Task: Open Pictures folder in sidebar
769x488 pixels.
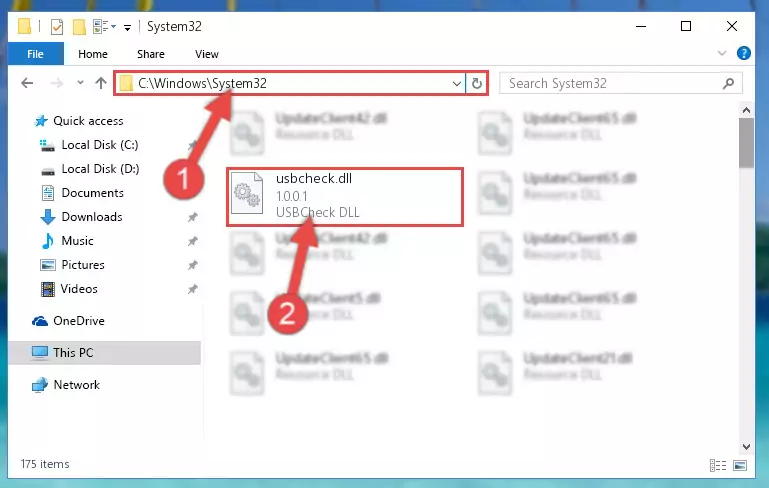Action: click(83, 265)
